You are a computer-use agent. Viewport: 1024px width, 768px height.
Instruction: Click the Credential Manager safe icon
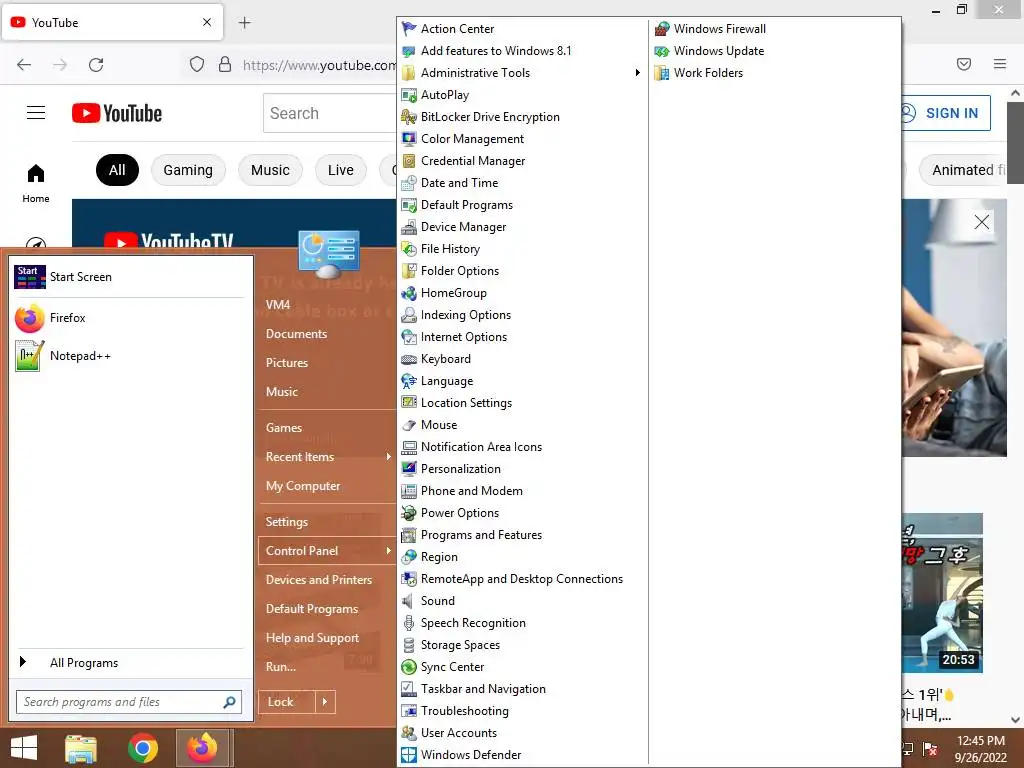409,161
